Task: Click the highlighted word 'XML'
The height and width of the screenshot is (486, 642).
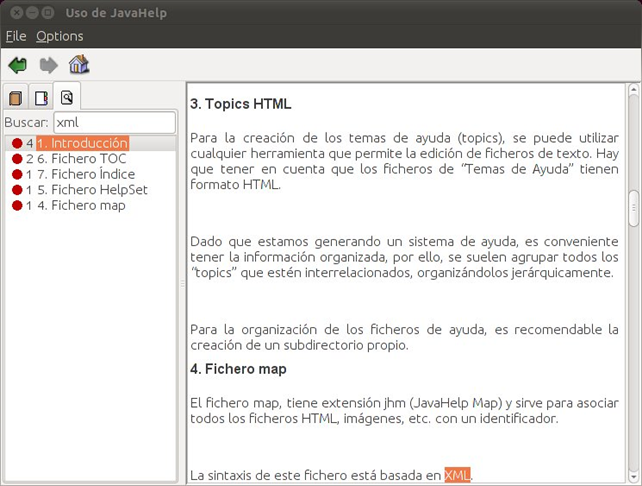Action: click(457, 475)
